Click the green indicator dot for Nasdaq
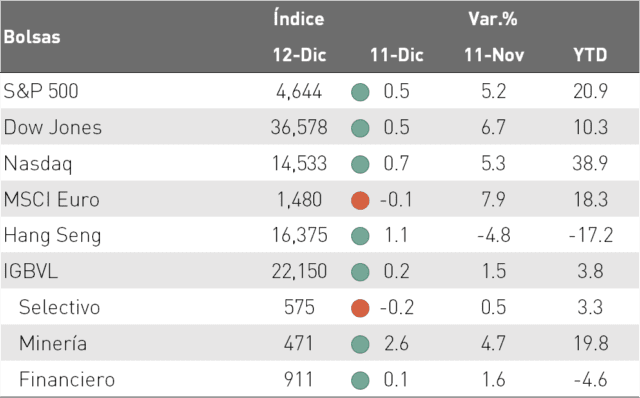 coord(360,164)
